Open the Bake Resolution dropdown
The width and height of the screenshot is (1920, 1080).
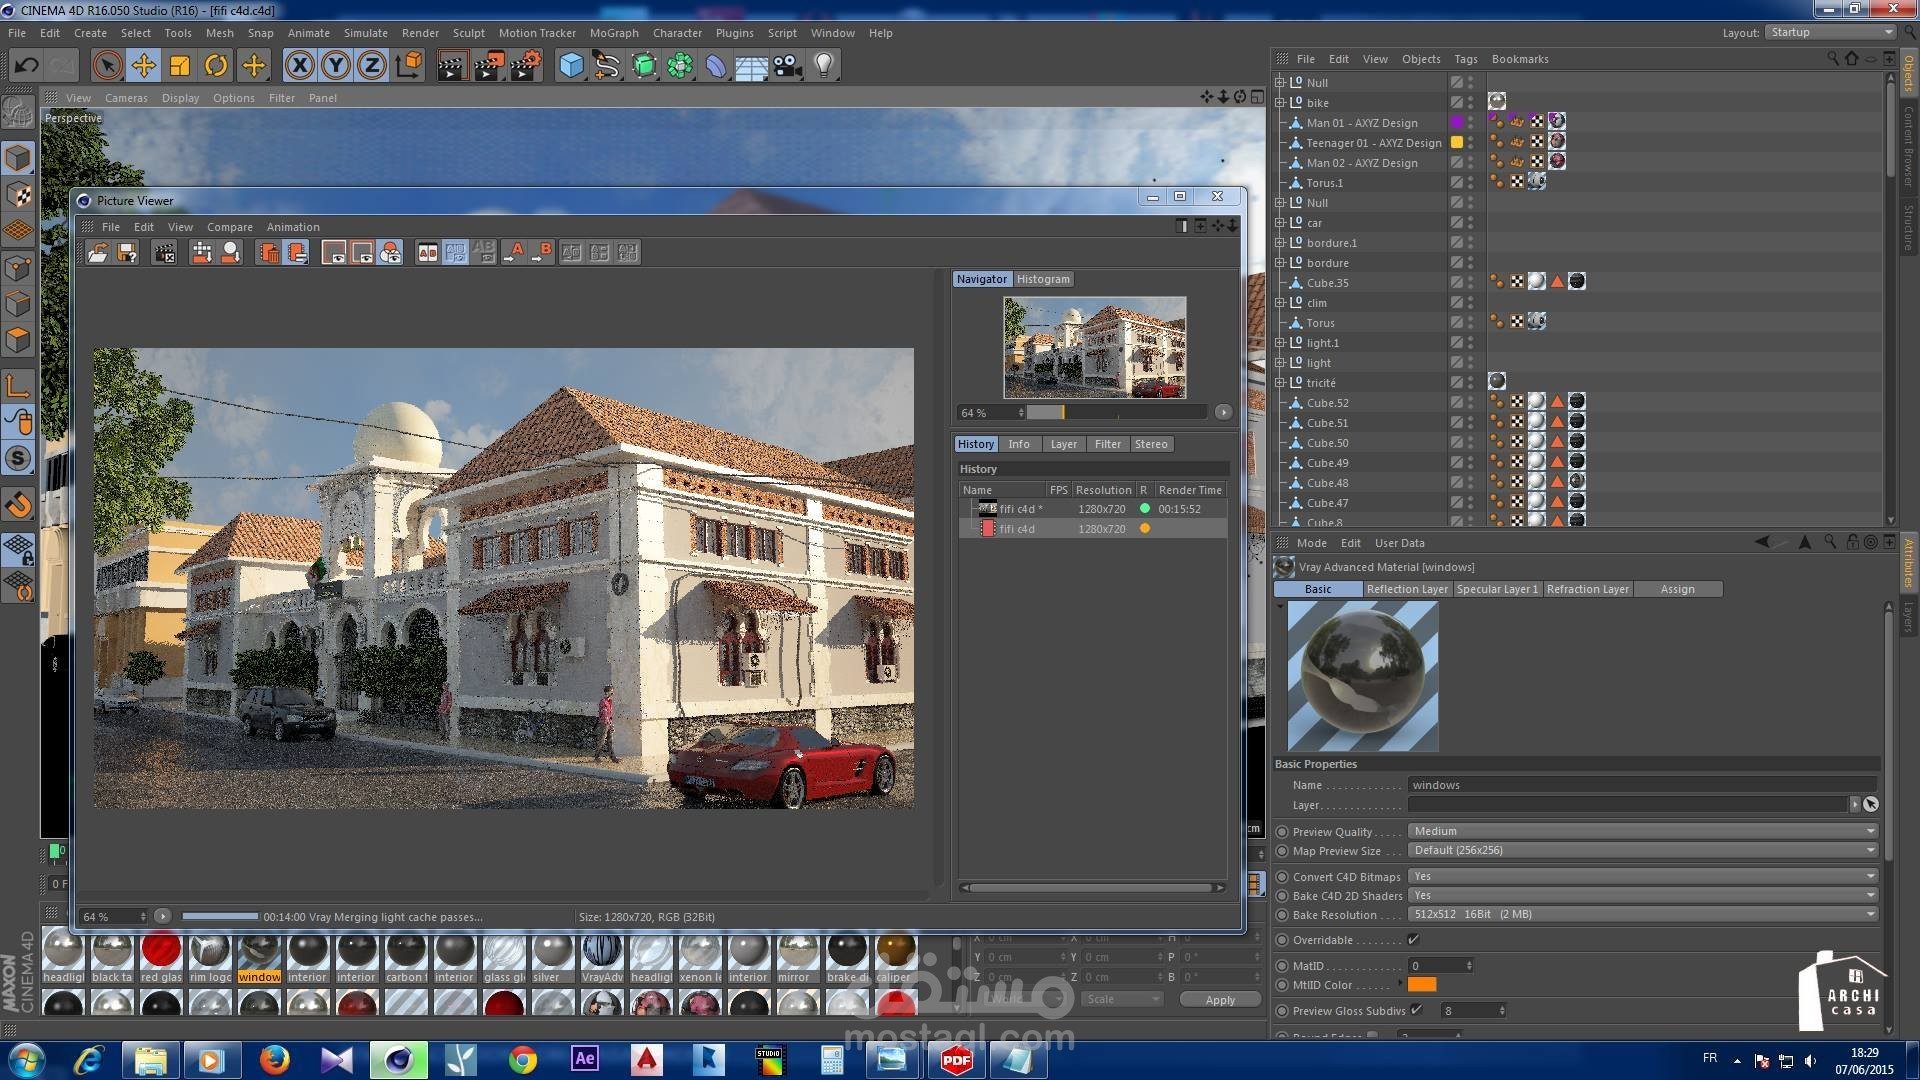[1641, 914]
